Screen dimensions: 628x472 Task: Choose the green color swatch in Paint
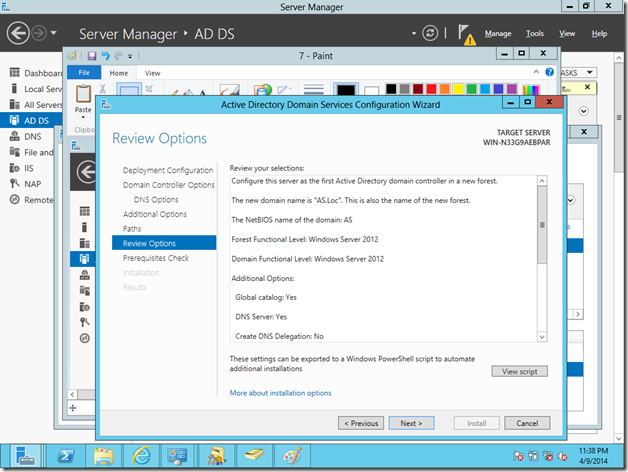[471, 89]
